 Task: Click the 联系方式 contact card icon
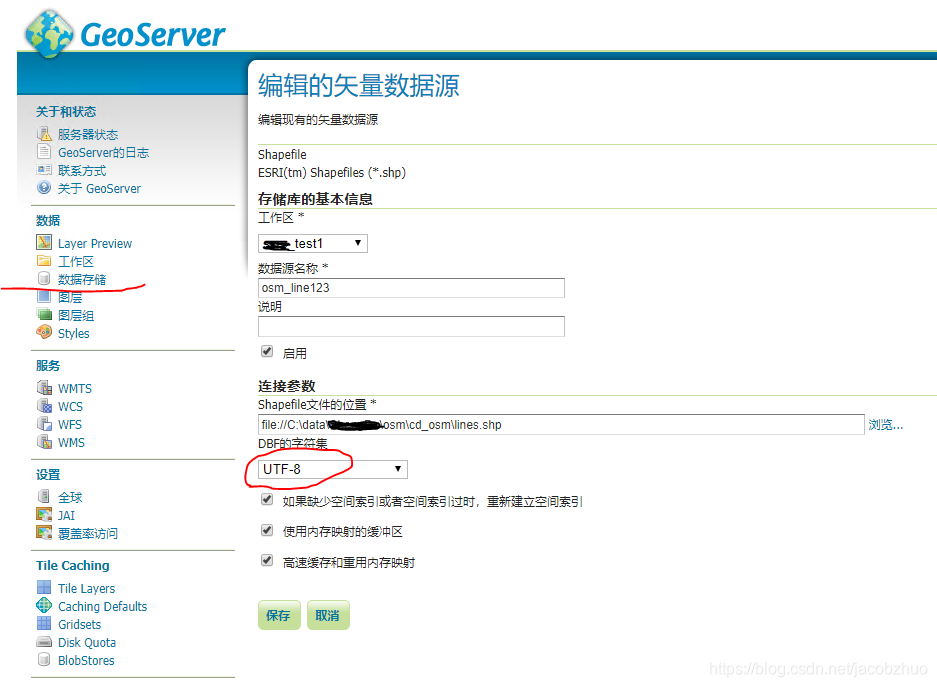pyautogui.click(x=44, y=170)
